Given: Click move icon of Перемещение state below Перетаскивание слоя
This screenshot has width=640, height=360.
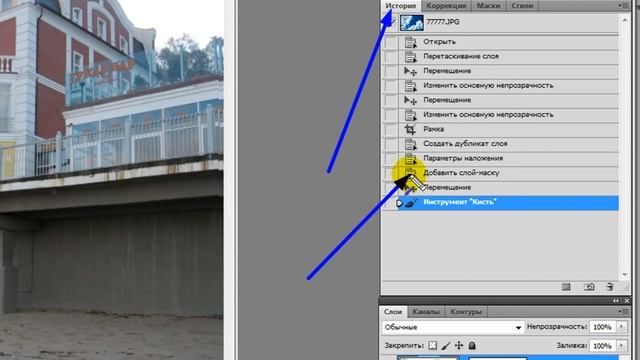Looking at the screenshot, I should tap(410, 71).
